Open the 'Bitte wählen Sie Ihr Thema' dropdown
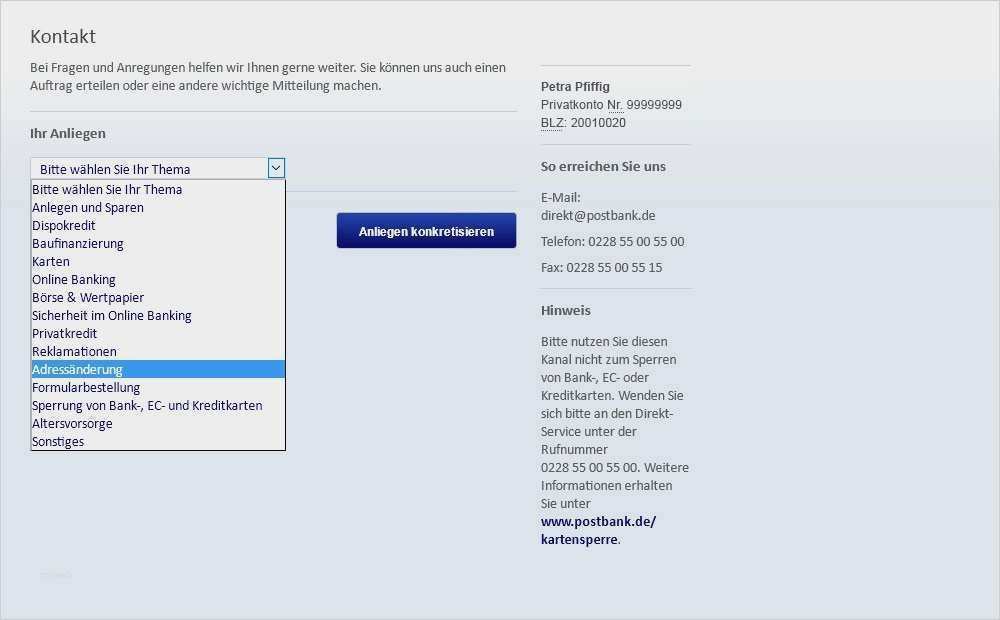The height and width of the screenshot is (620, 1000). (150, 168)
